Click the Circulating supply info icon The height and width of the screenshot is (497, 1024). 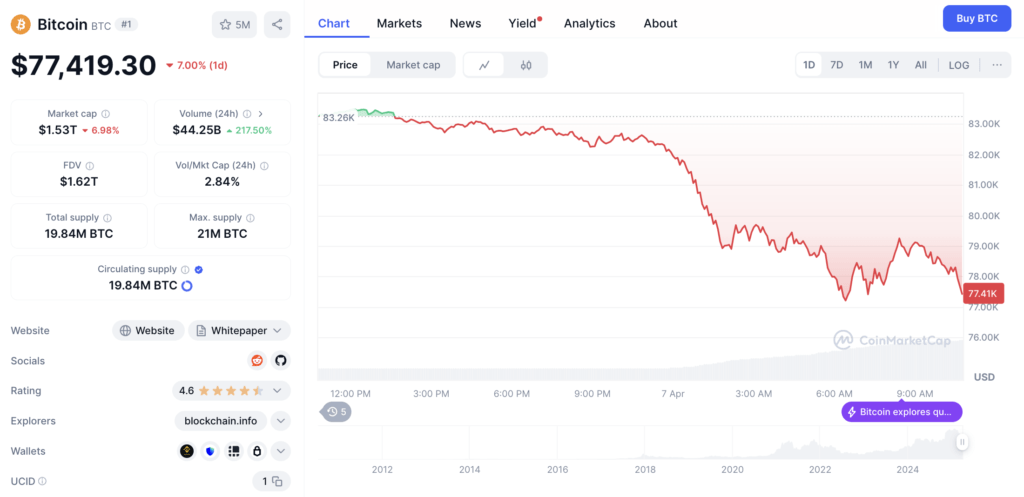[185, 269]
